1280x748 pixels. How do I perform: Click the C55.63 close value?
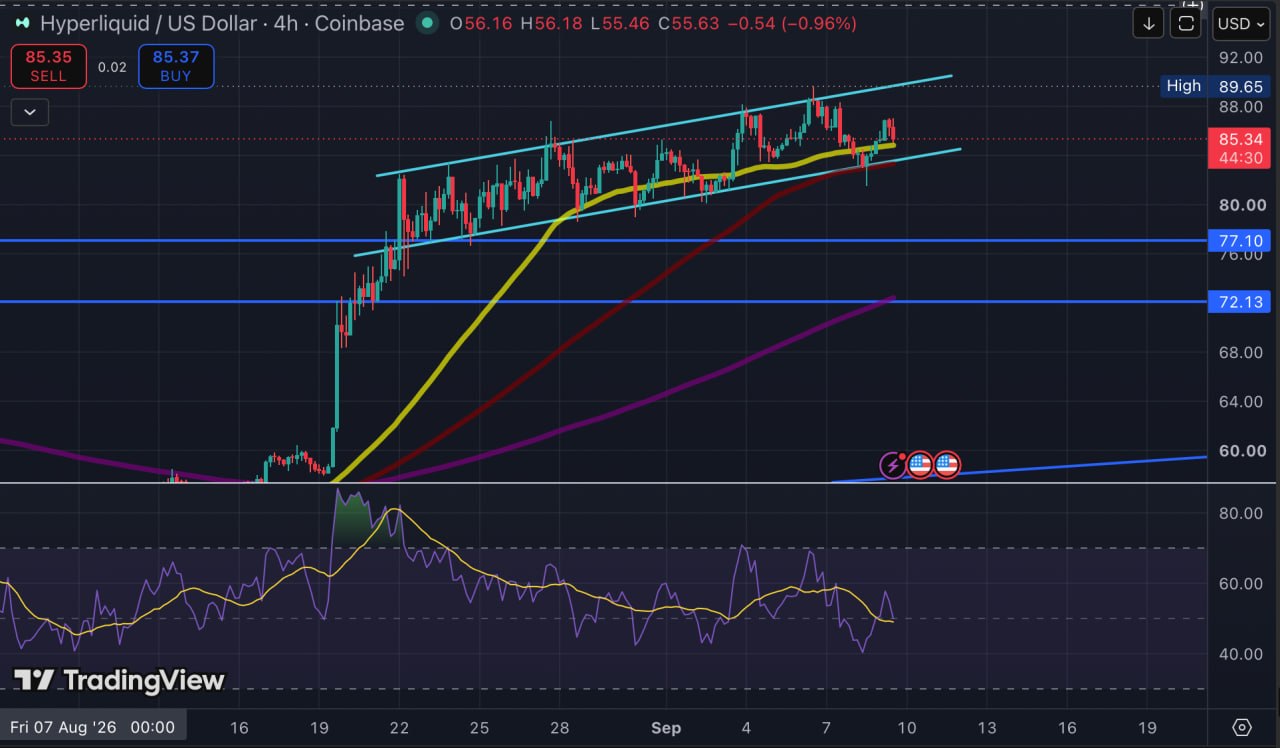(x=689, y=23)
